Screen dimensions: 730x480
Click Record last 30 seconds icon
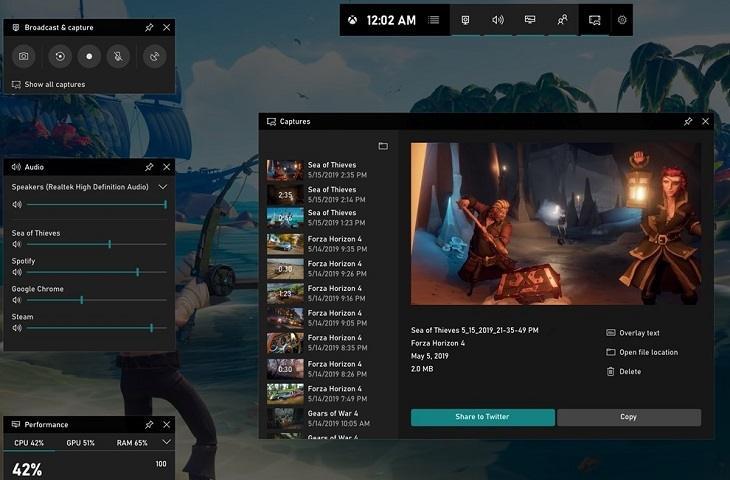pos(60,56)
